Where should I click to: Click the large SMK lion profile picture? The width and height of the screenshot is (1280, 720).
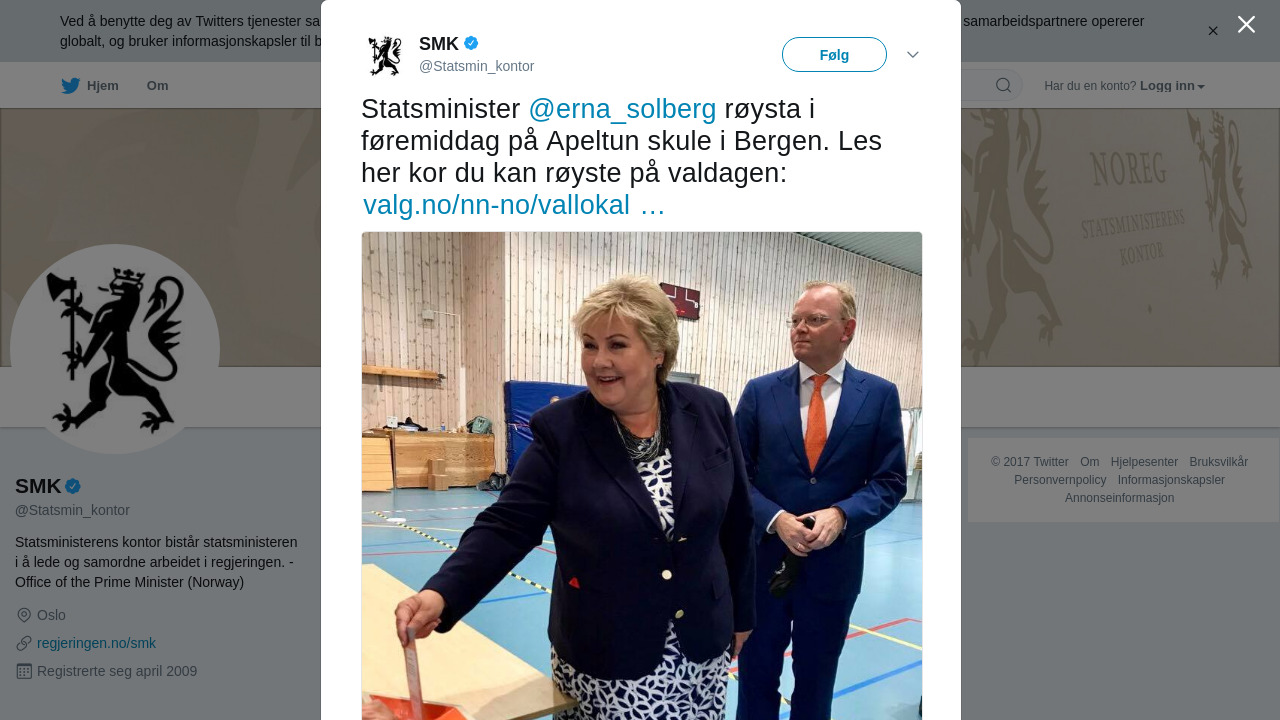115,349
